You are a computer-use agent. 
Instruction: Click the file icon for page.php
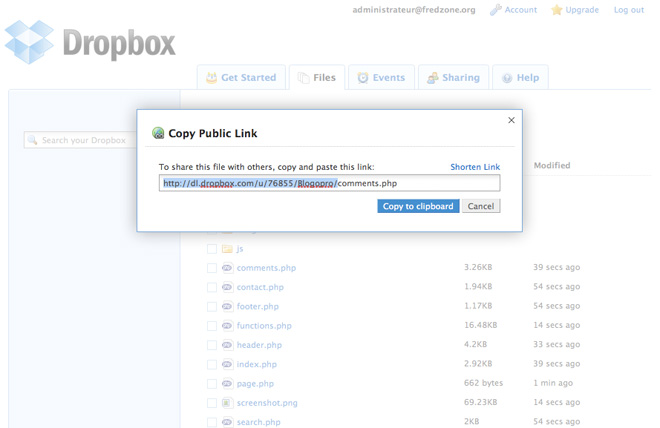click(x=227, y=383)
